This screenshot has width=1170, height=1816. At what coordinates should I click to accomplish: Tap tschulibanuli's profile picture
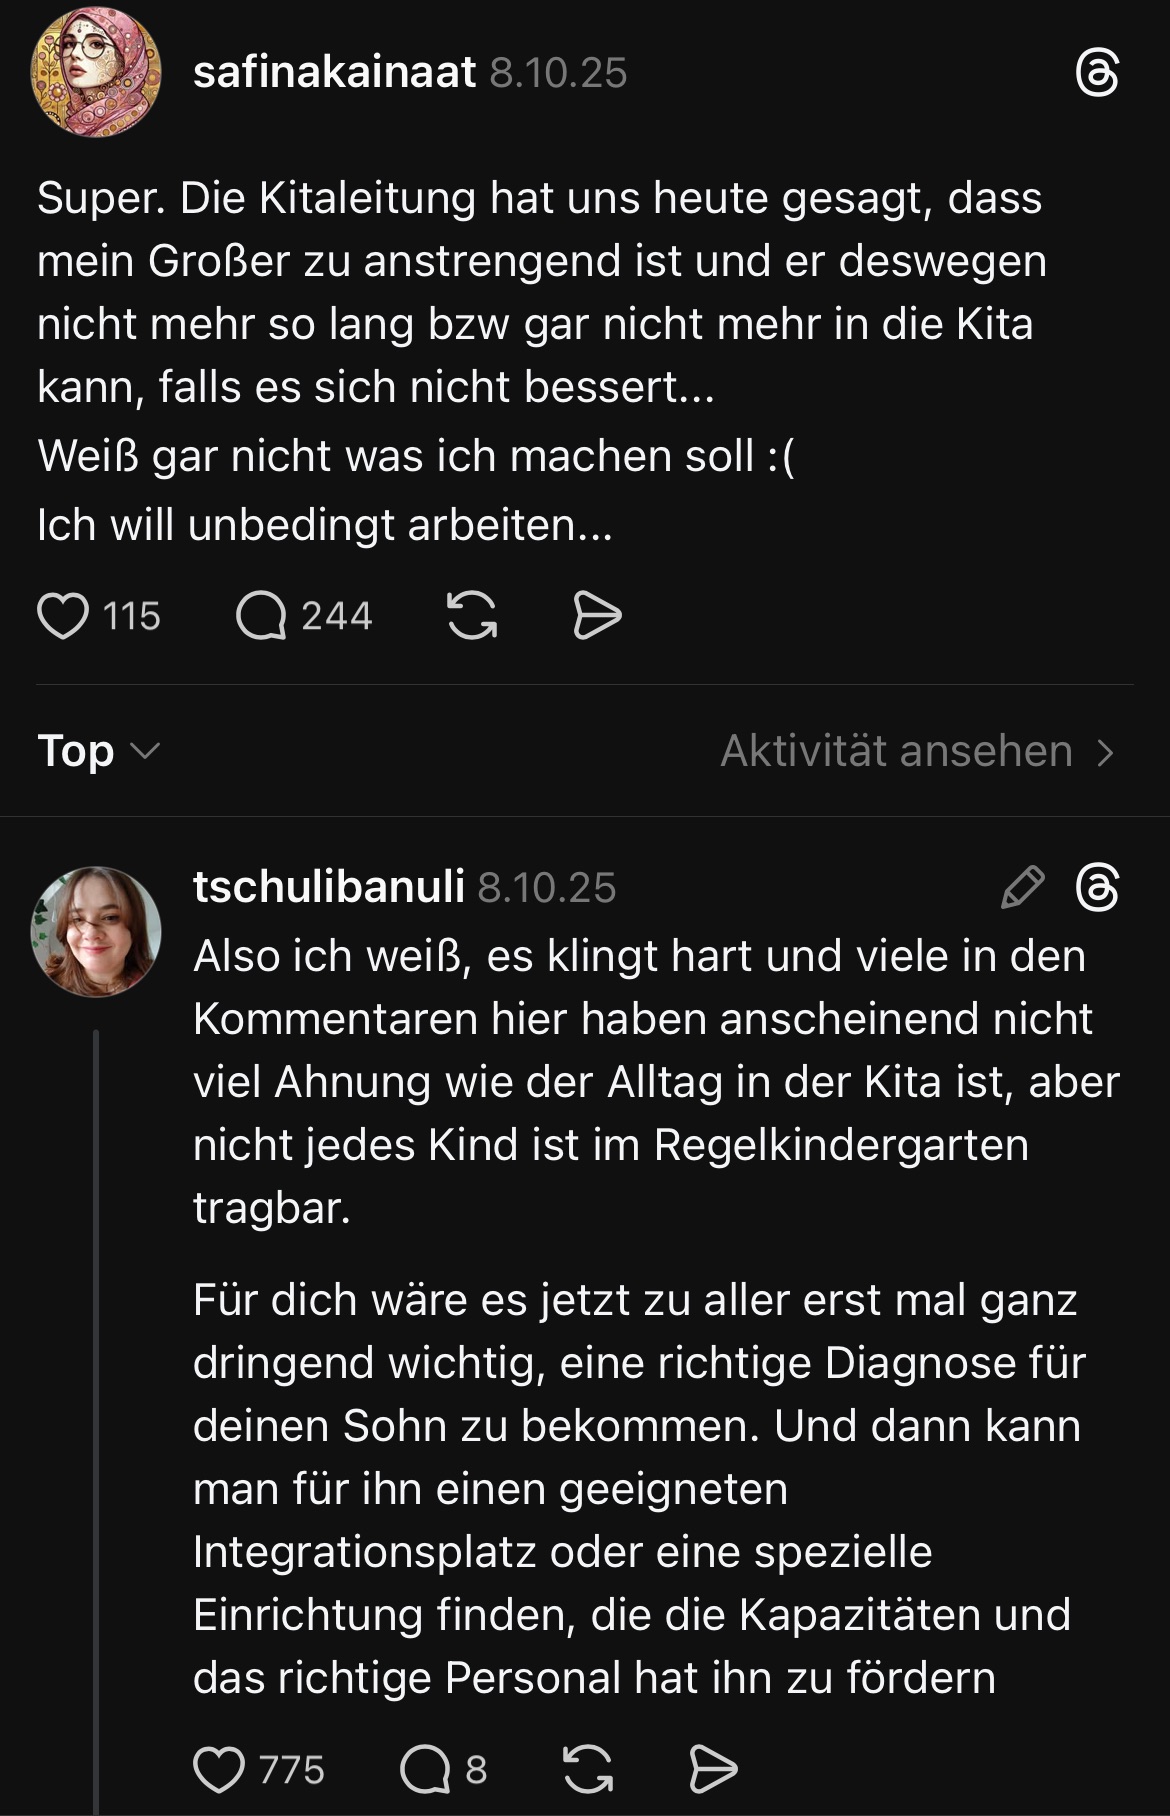click(x=96, y=931)
